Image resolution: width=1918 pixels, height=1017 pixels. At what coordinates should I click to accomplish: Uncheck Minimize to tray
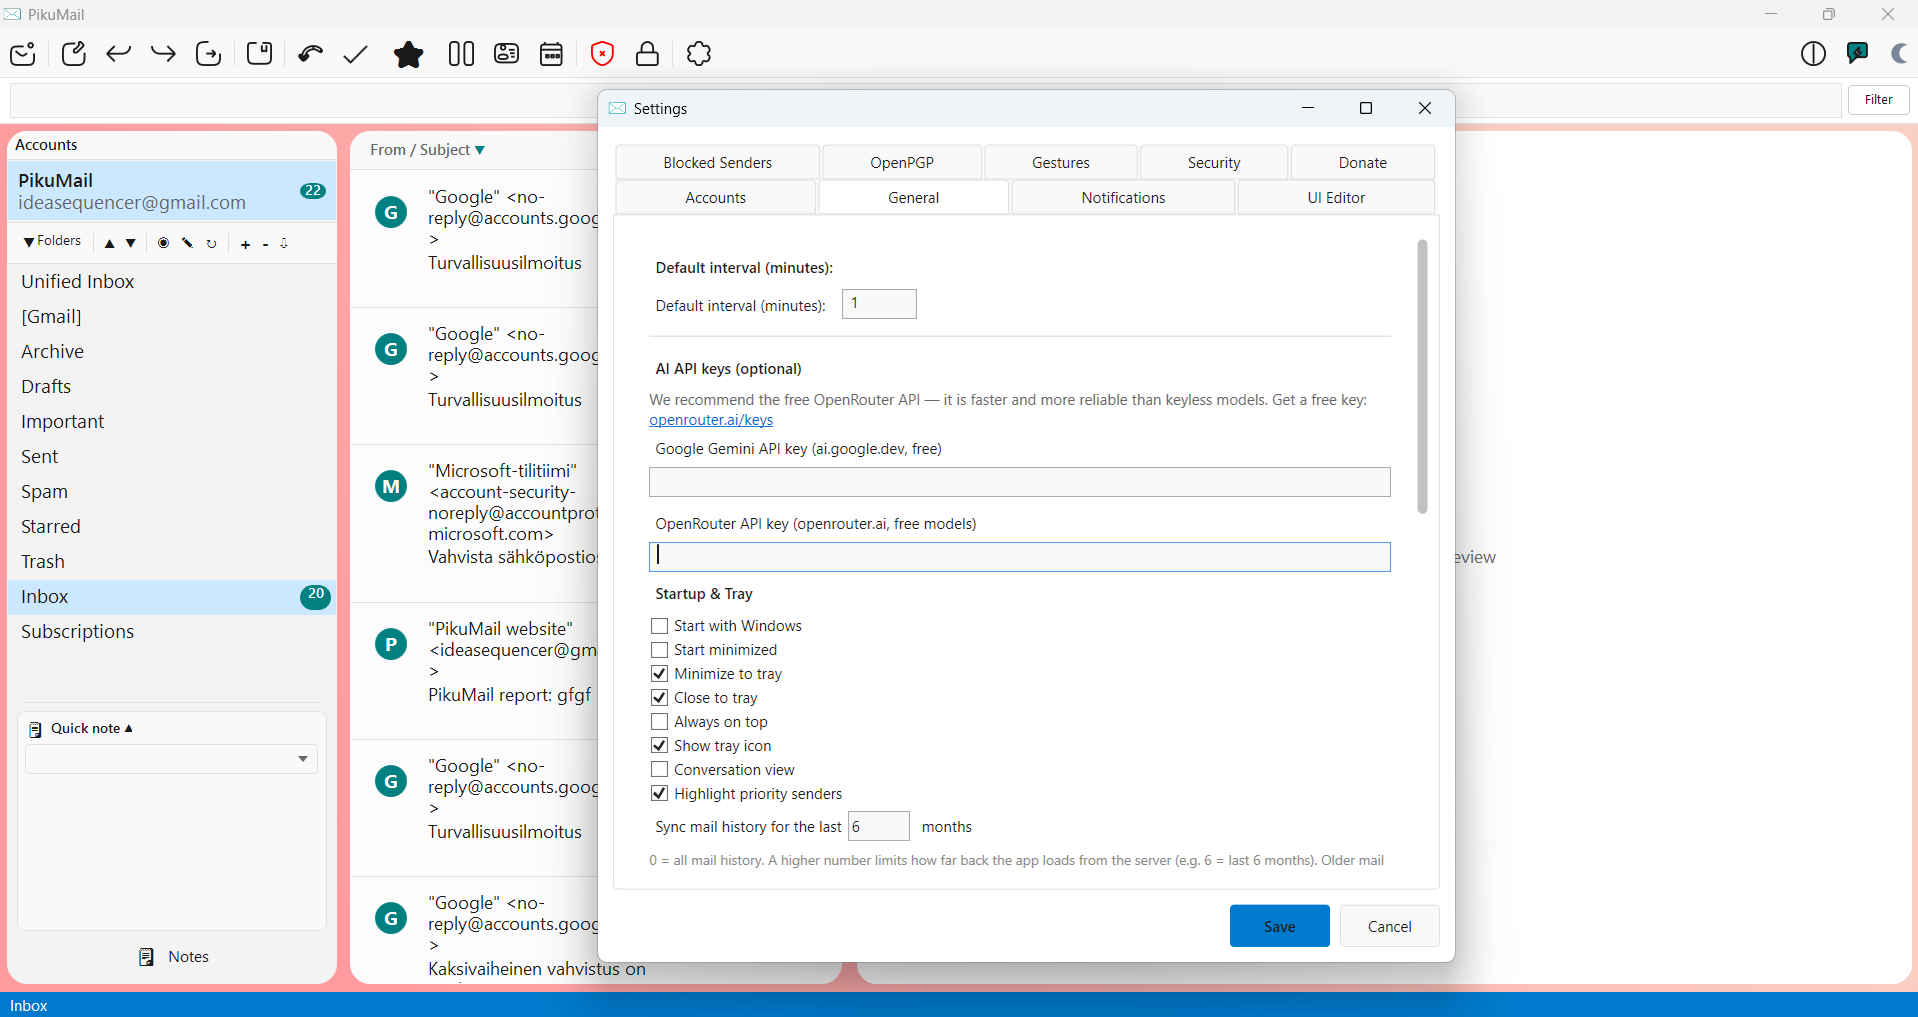coord(659,674)
